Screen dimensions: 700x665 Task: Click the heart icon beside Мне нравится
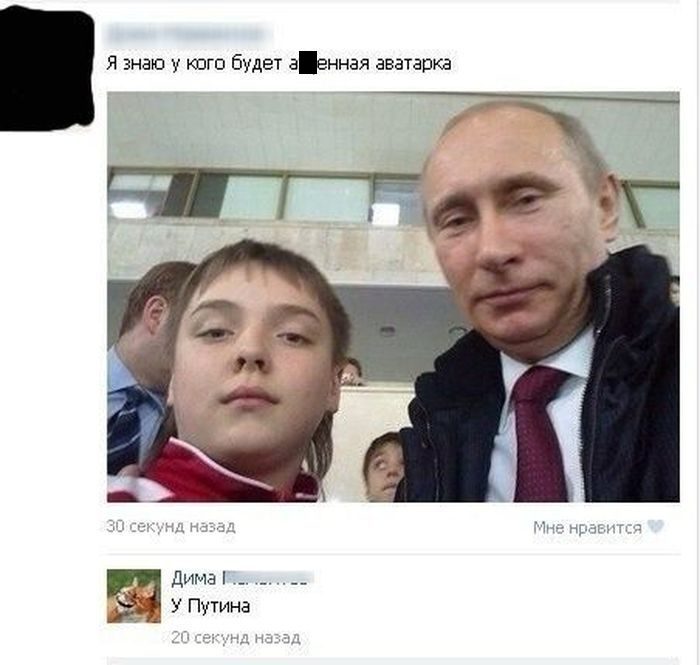pyautogui.click(x=656, y=527)
